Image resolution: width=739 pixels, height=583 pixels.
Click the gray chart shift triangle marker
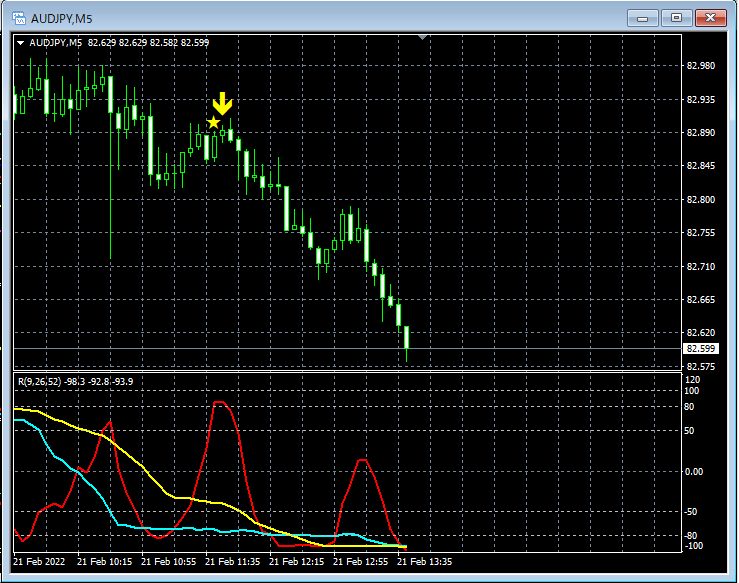point(423,37)
